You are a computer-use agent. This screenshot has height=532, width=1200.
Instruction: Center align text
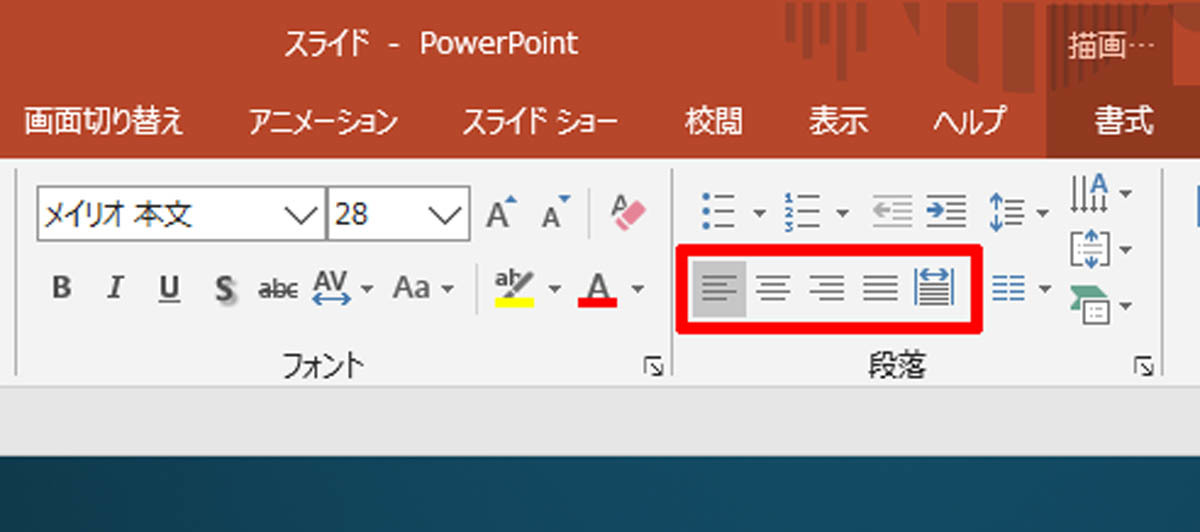pos(773,289)
